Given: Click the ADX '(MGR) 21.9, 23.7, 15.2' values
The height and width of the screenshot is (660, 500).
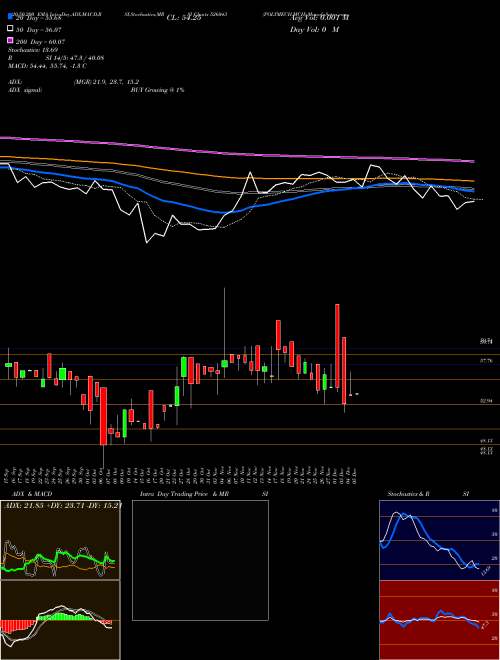Looking at the screenshot, I should pyautogui.click(x=106, y=82).
